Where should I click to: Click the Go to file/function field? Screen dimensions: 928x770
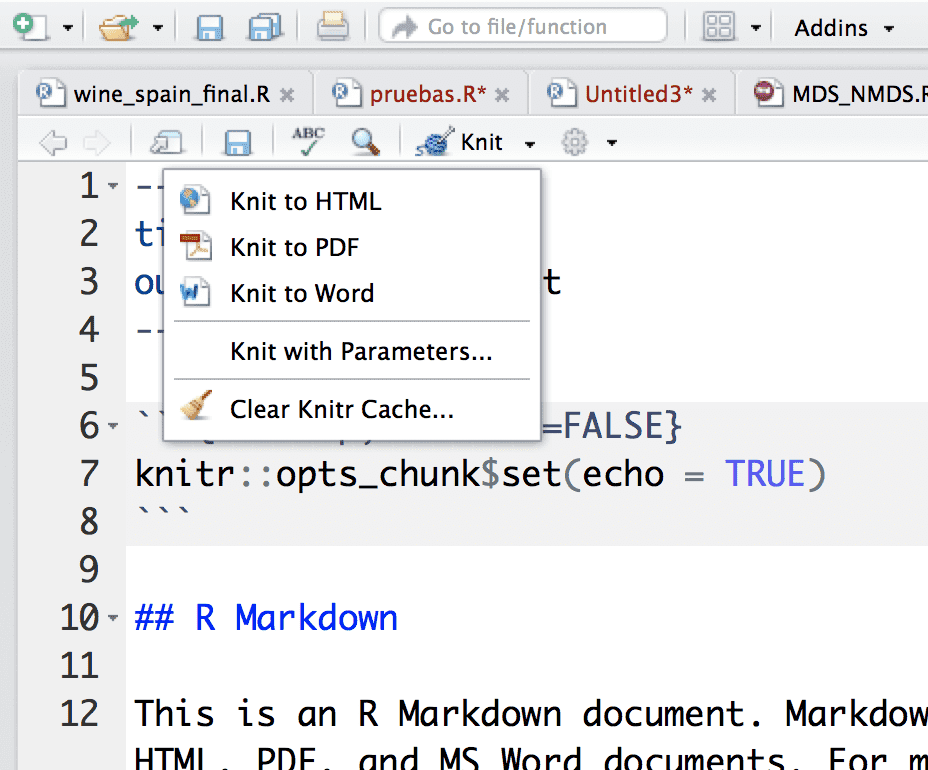point(523,26)
